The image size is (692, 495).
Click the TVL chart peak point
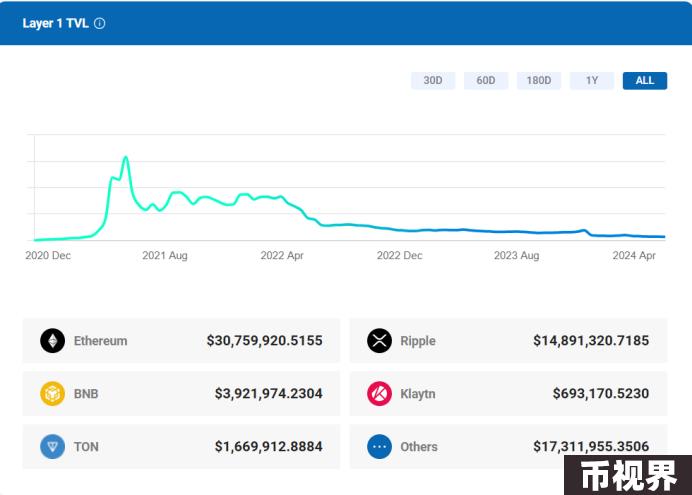click(x=126, y=157)
